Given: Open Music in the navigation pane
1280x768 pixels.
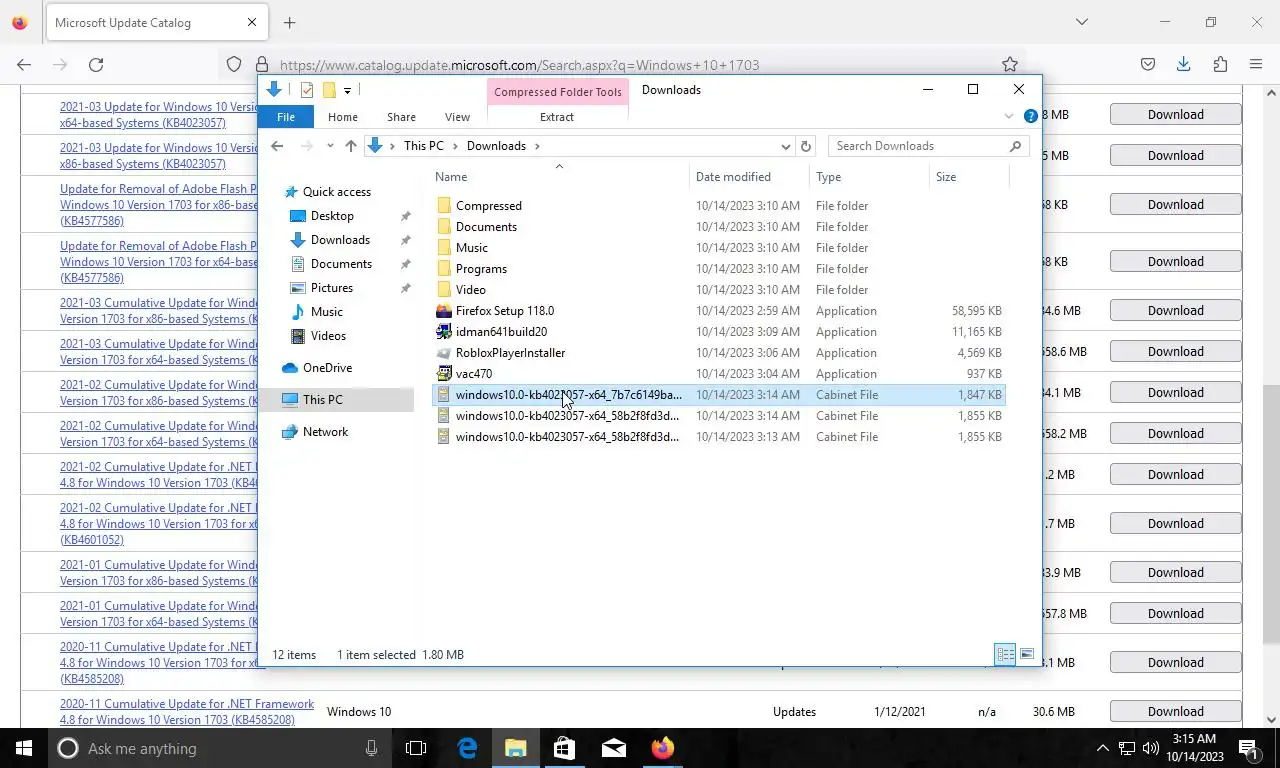Looking at the screenshot, I should pos(326,312).
